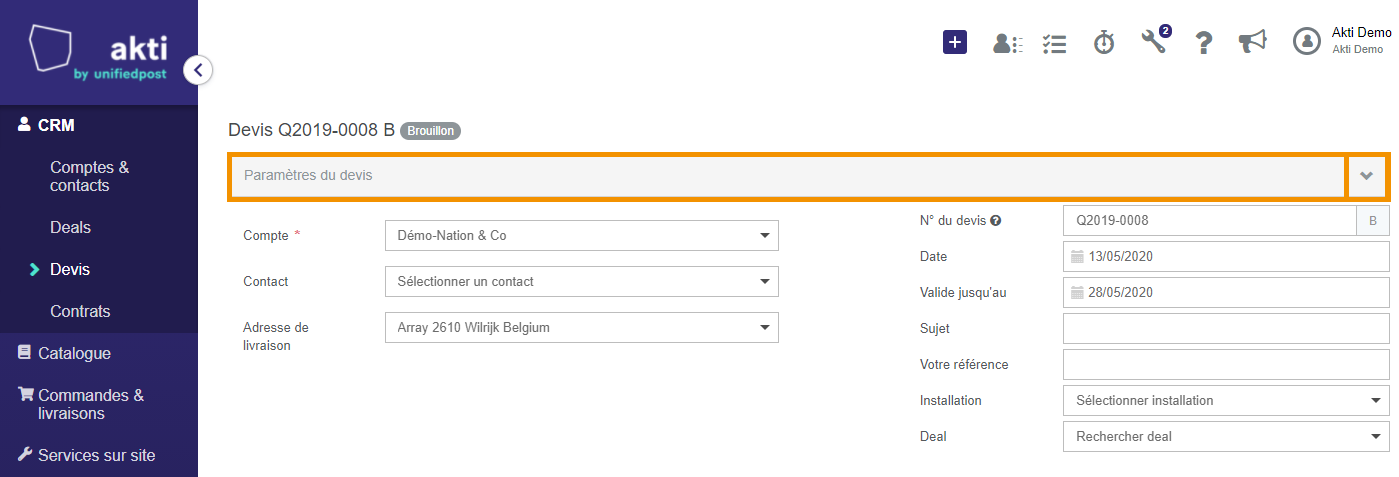Open the Adresse de livraison dropdown
1399x477 pixels.
pyautogui.click(x=581, y=328)
